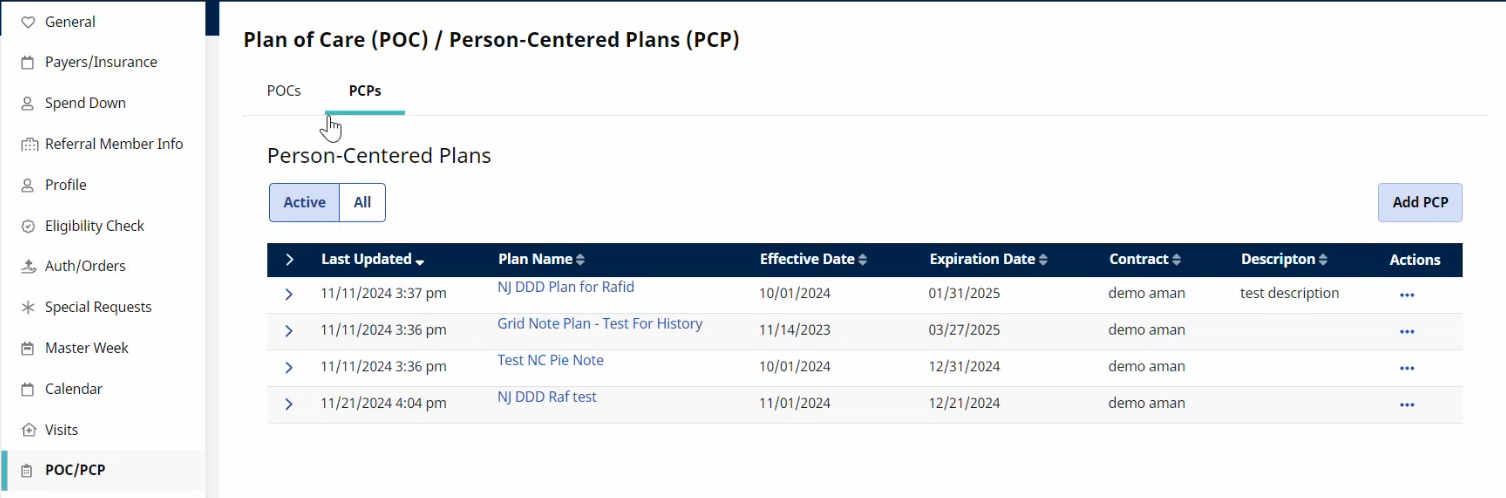Viewport: 1506px width, 498px height.
Task: Open Master Week in the sidebar
Action: (86, 348)
